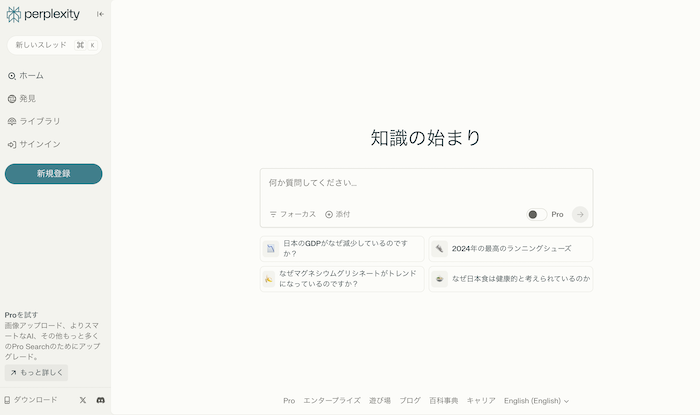Collapse the sidebar with the arrow icon

99,14
